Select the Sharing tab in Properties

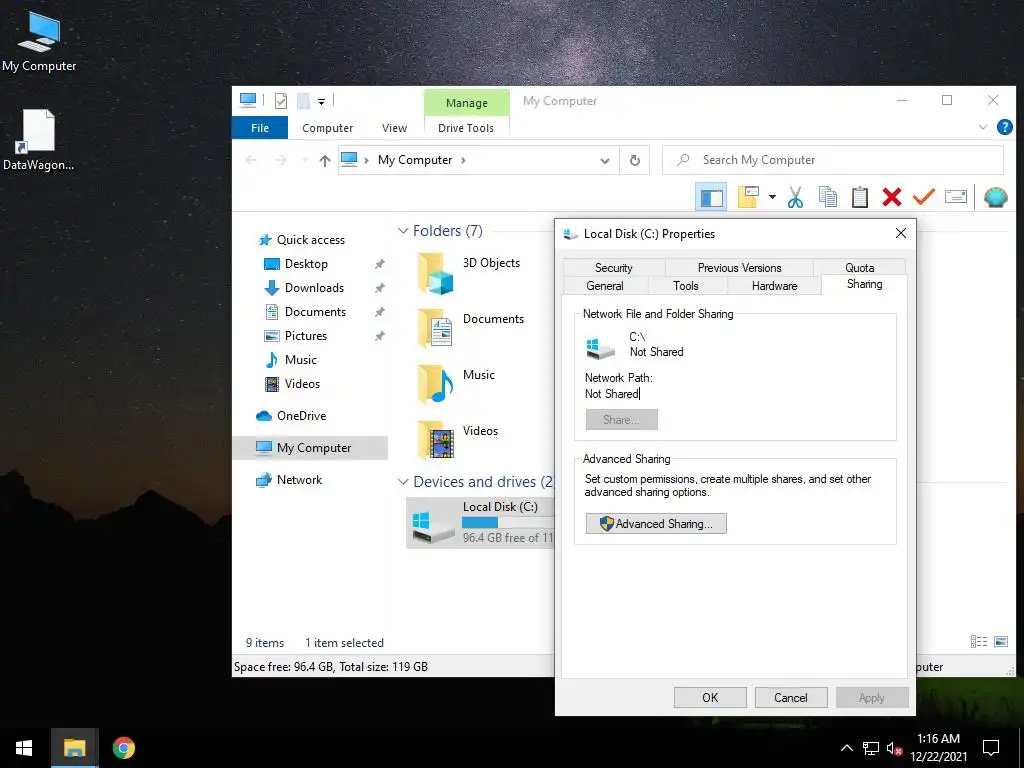tap(864, 284)
